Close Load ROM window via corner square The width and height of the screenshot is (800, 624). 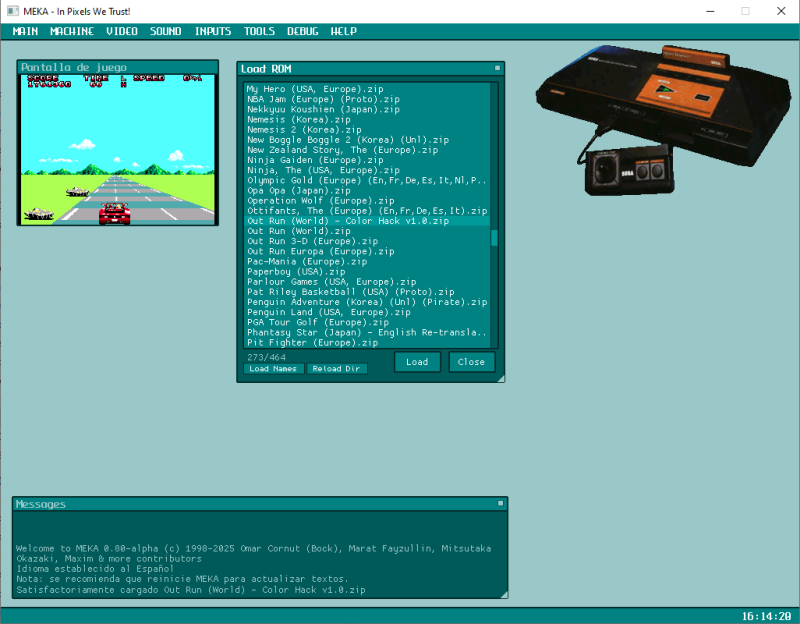497,68
